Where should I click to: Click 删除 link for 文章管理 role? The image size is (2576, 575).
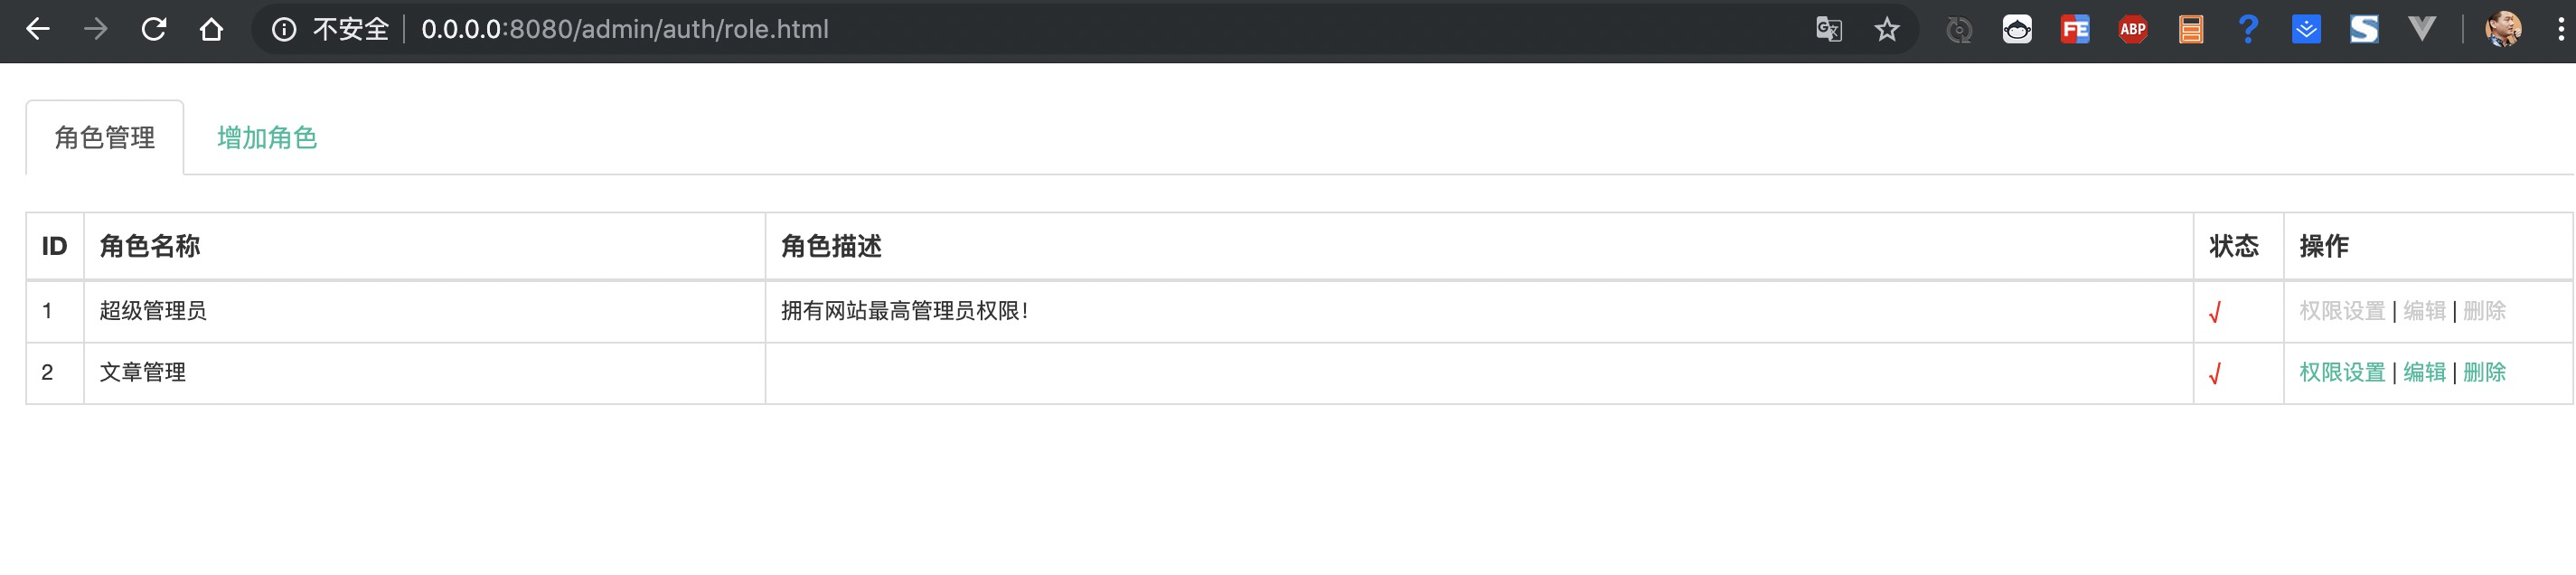click(2484, 373)
